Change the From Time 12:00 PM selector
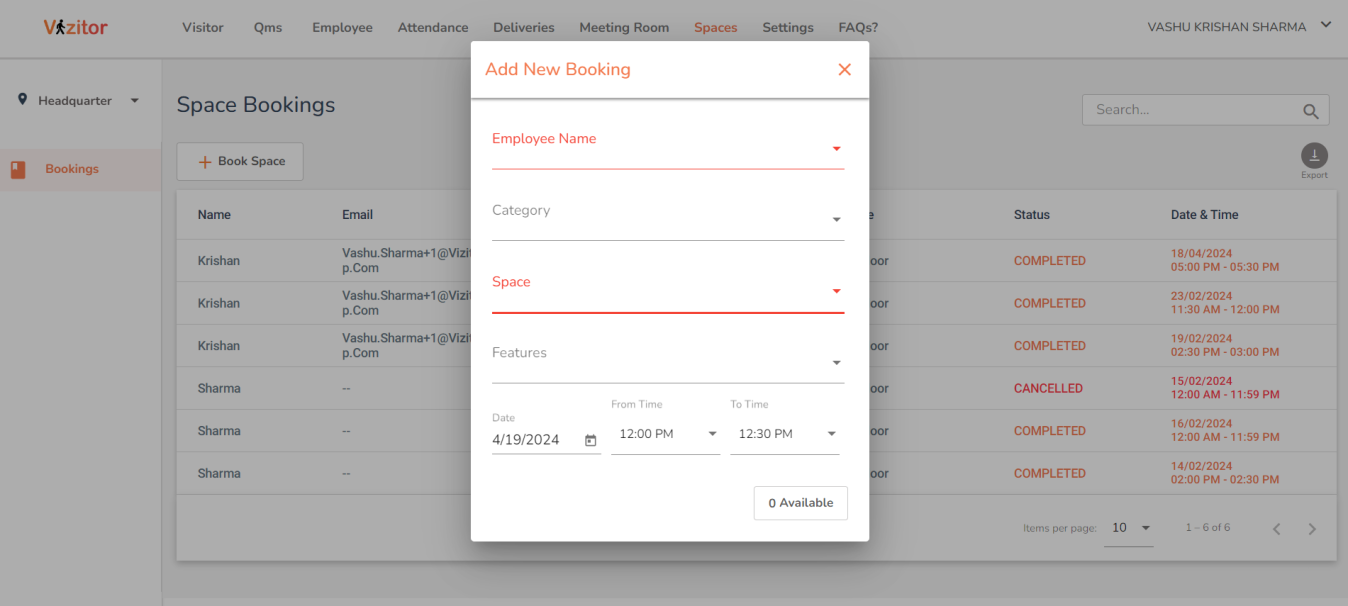1348x606 pixels. 665,434
